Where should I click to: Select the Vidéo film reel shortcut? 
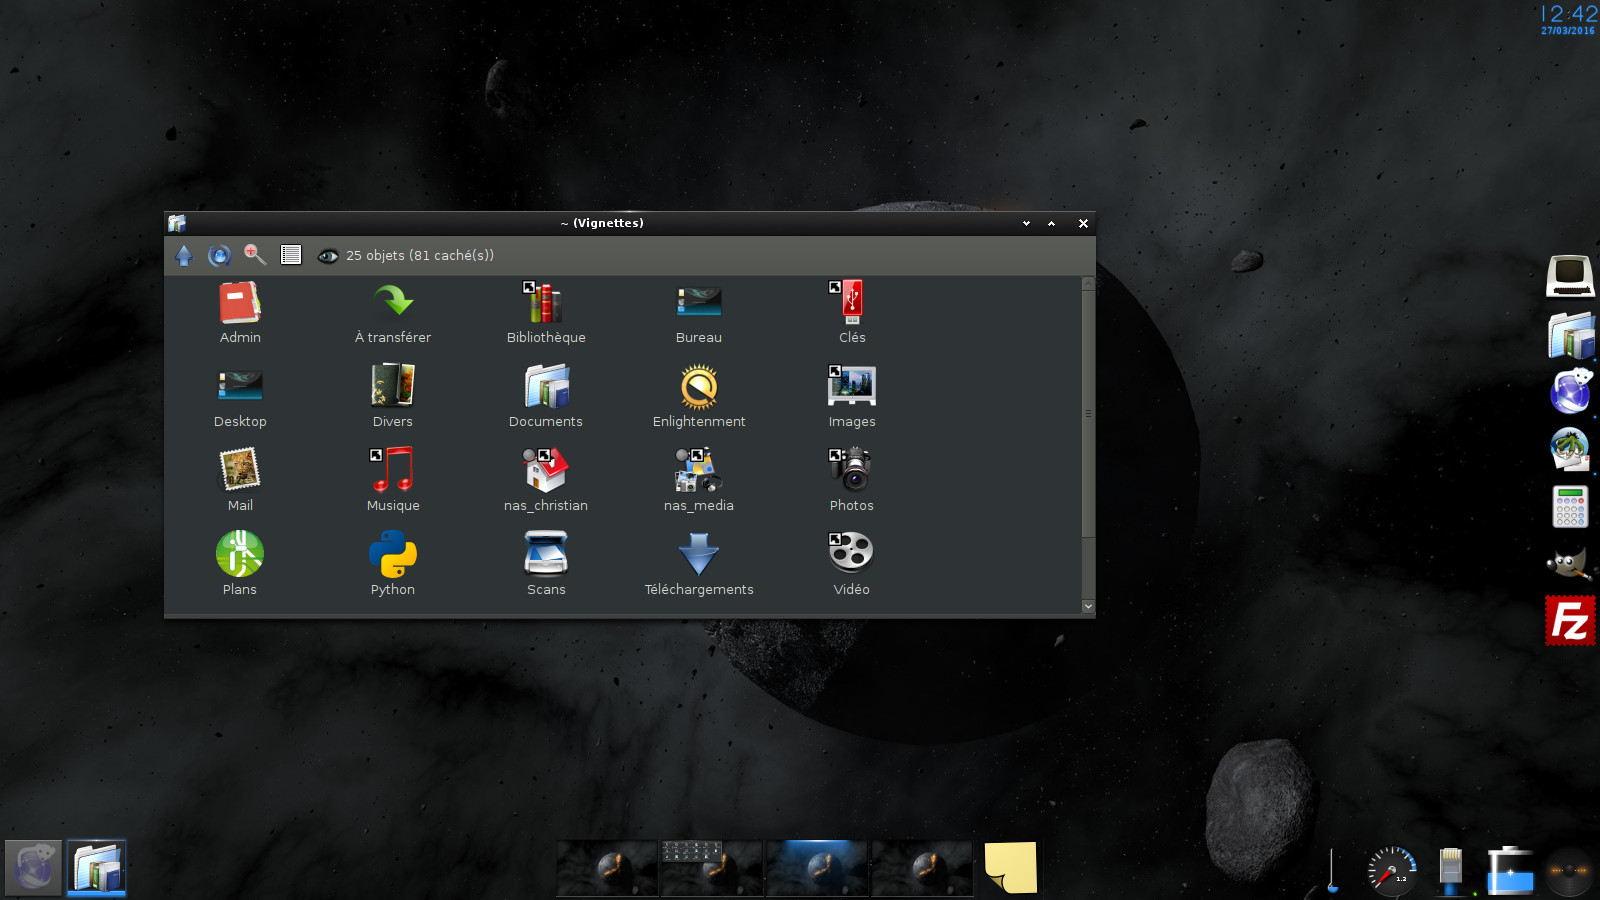(852, 565)
